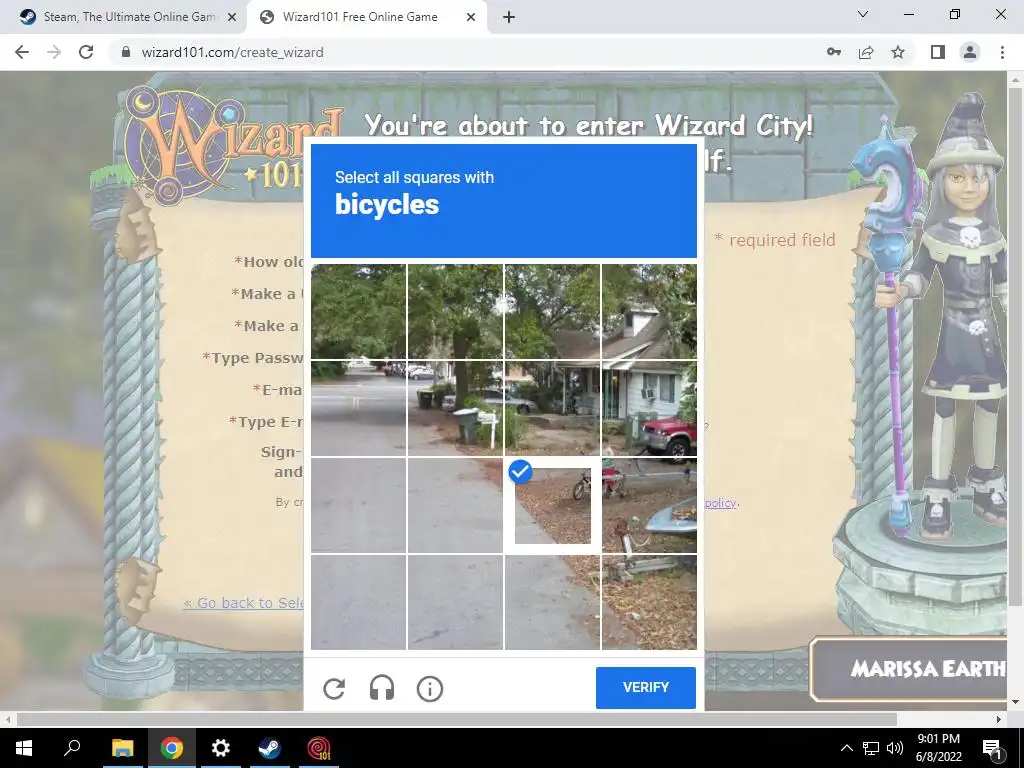
Task: Open the privacy policy link
Action: click(x=720, y=503)
